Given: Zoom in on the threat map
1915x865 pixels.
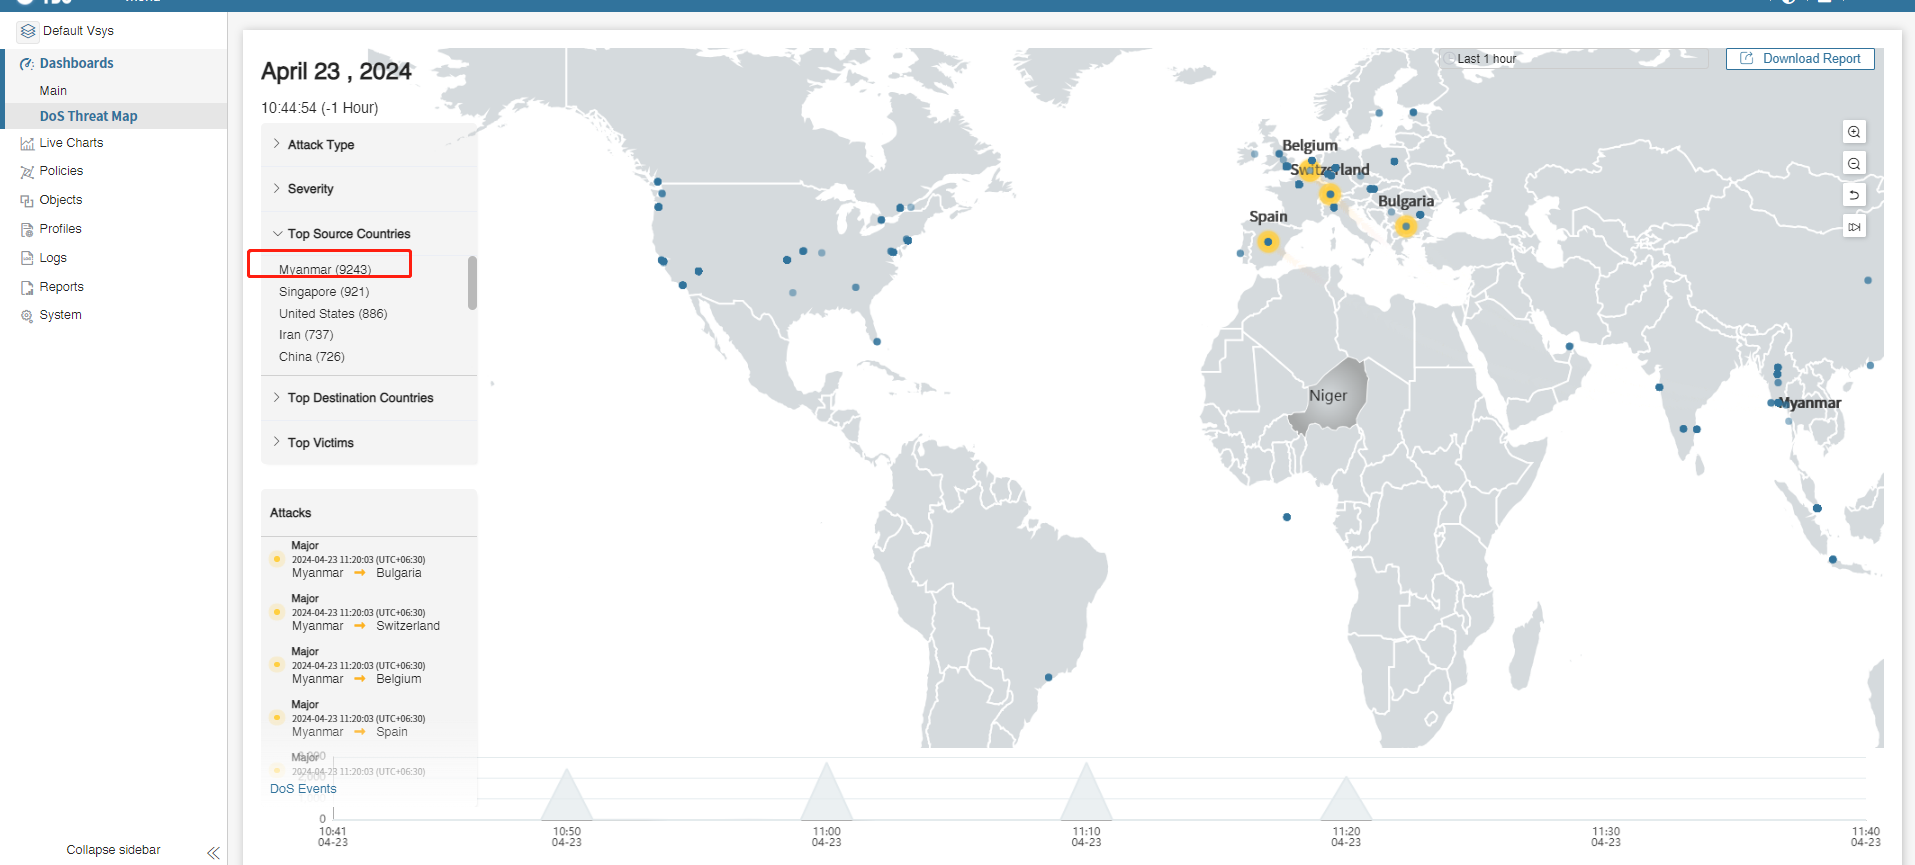Looking at the screenshot, I should tap(1854, 132).
